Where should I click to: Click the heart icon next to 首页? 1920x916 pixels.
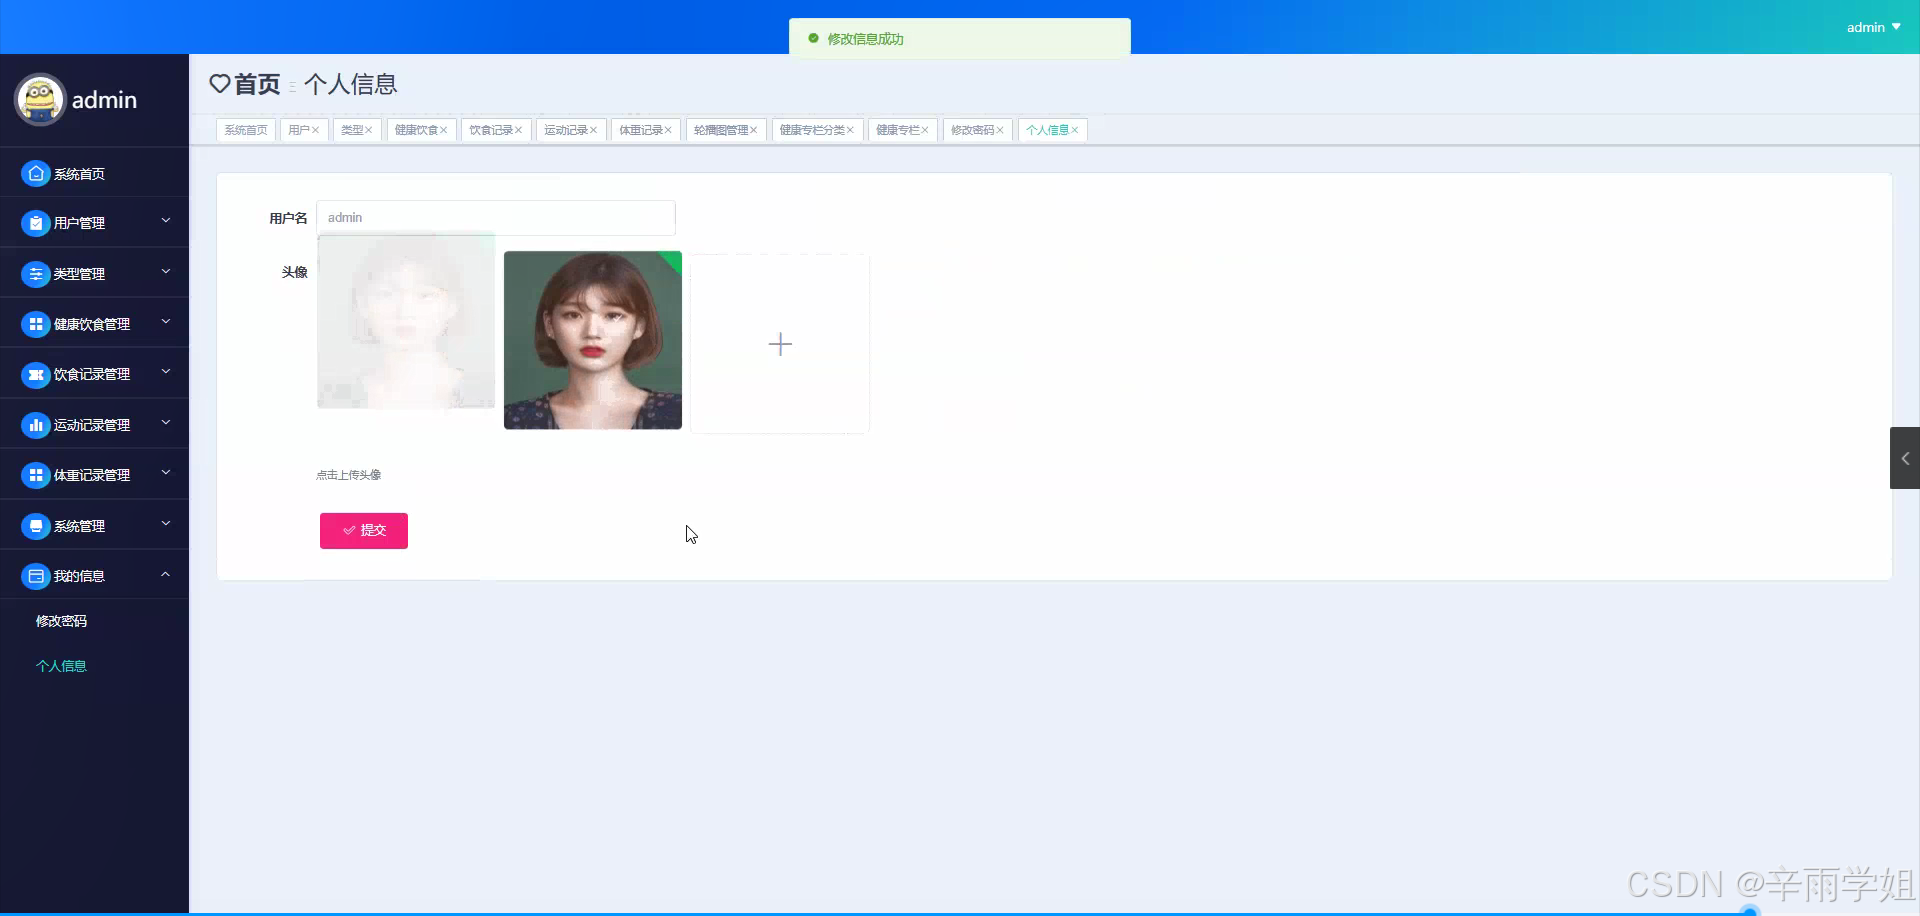221,84
